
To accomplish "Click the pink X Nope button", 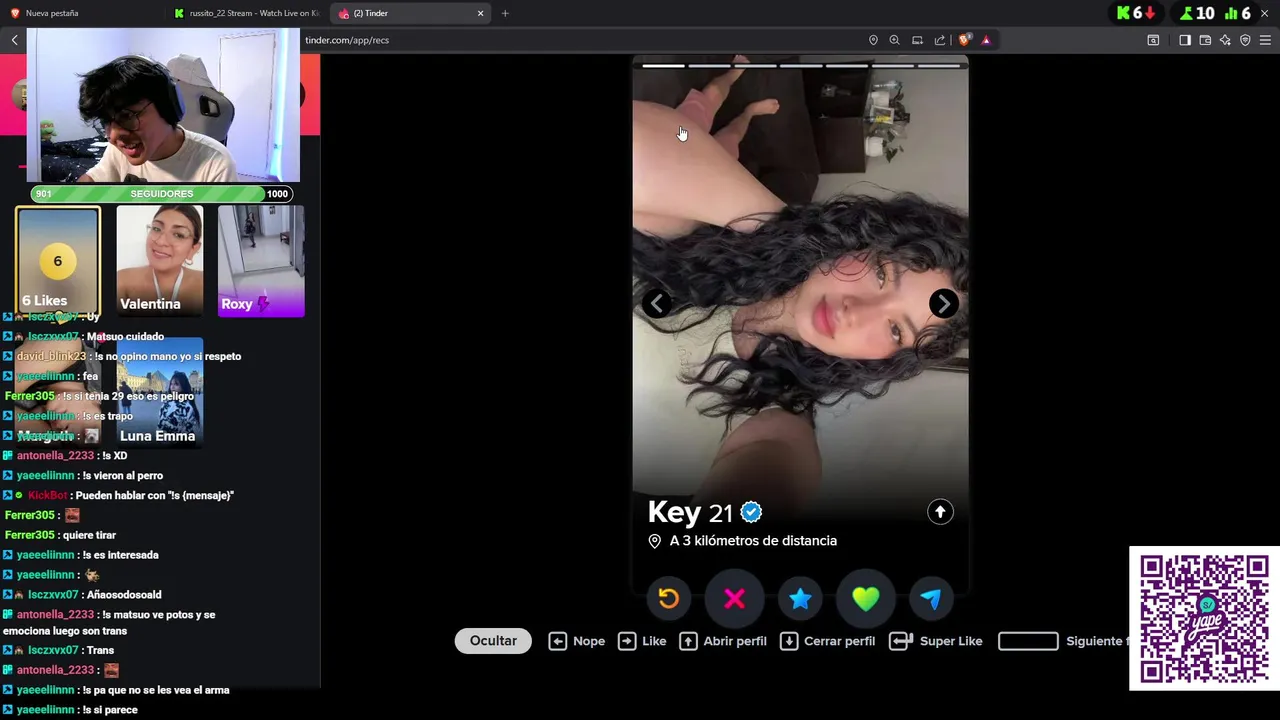I will point(734,598).
